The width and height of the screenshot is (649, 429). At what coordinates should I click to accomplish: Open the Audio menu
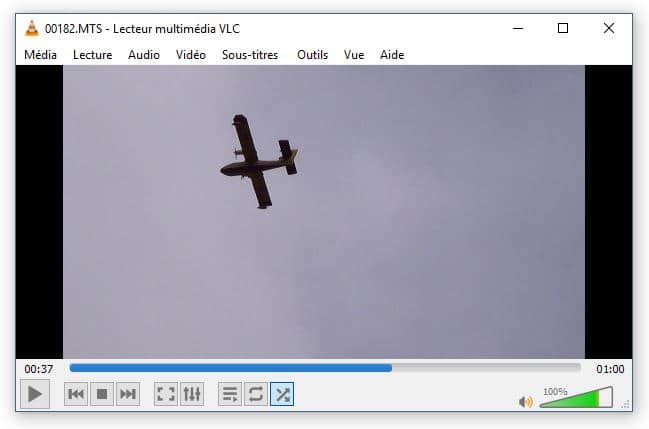pyautogui.click(x=144, y=55)
